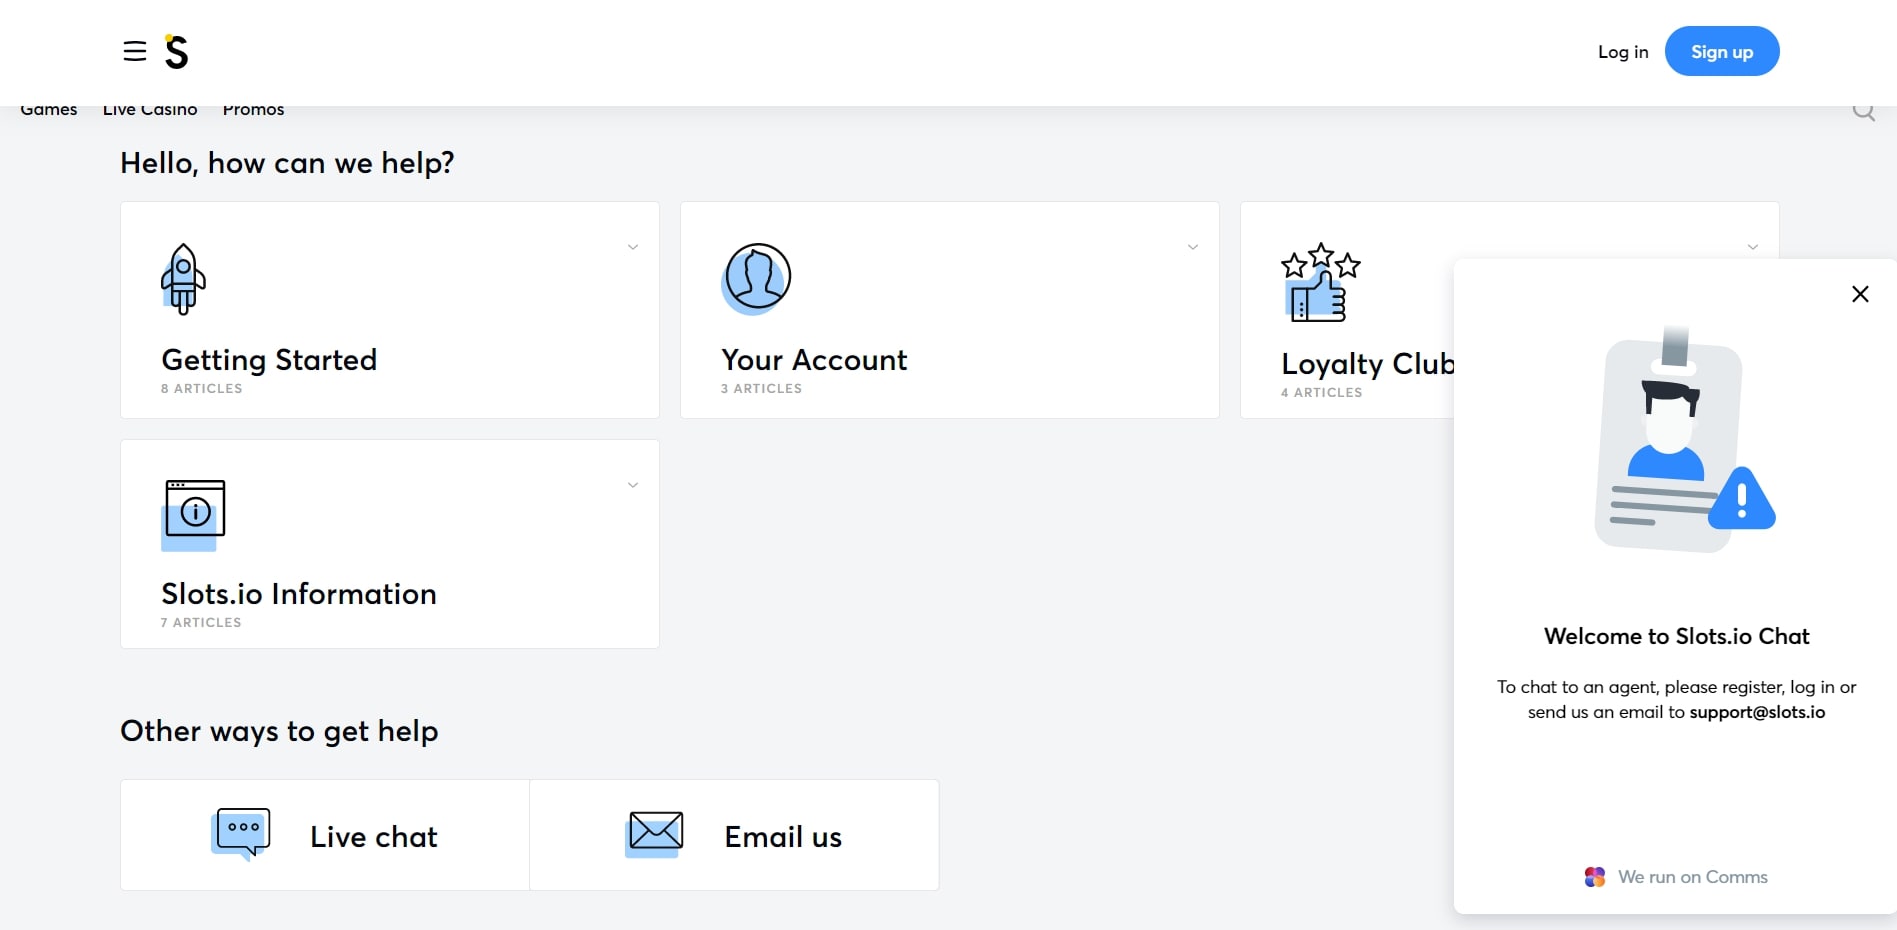Image resolution: width=1897 pixels, height=930 pixels.
Task: Click Hello, how can we help heading
Action: [x=287, y=163]
